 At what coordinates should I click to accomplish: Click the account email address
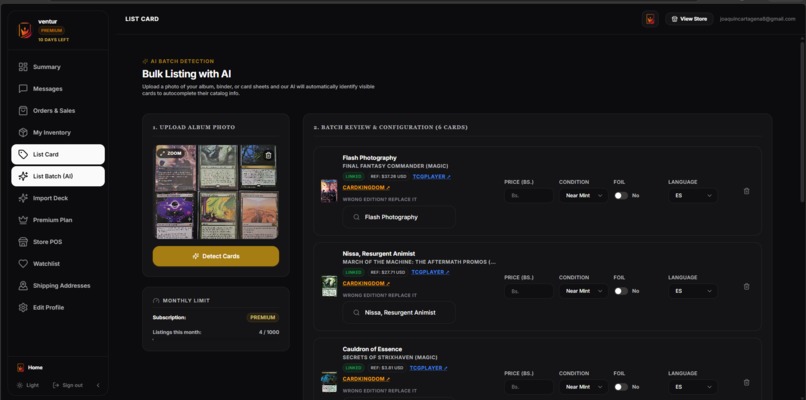pyautogui.click(x=758, y=19)
